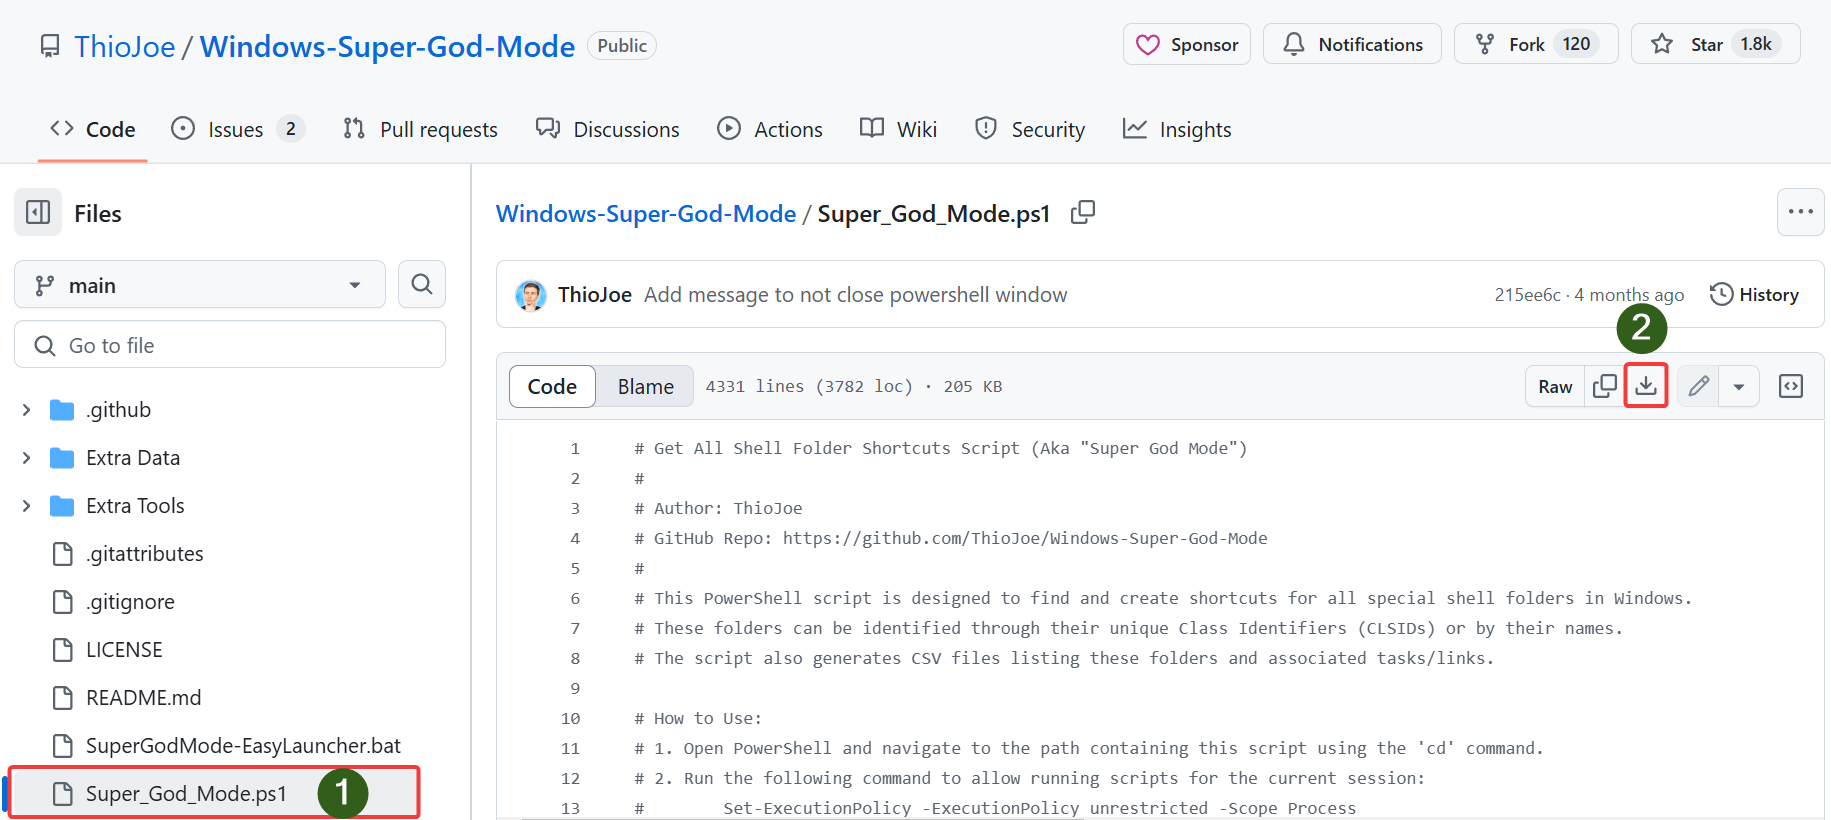Expand the Extra Tools folder
1831x820 pixels.
pyautogui.click(x=26, y=506)
